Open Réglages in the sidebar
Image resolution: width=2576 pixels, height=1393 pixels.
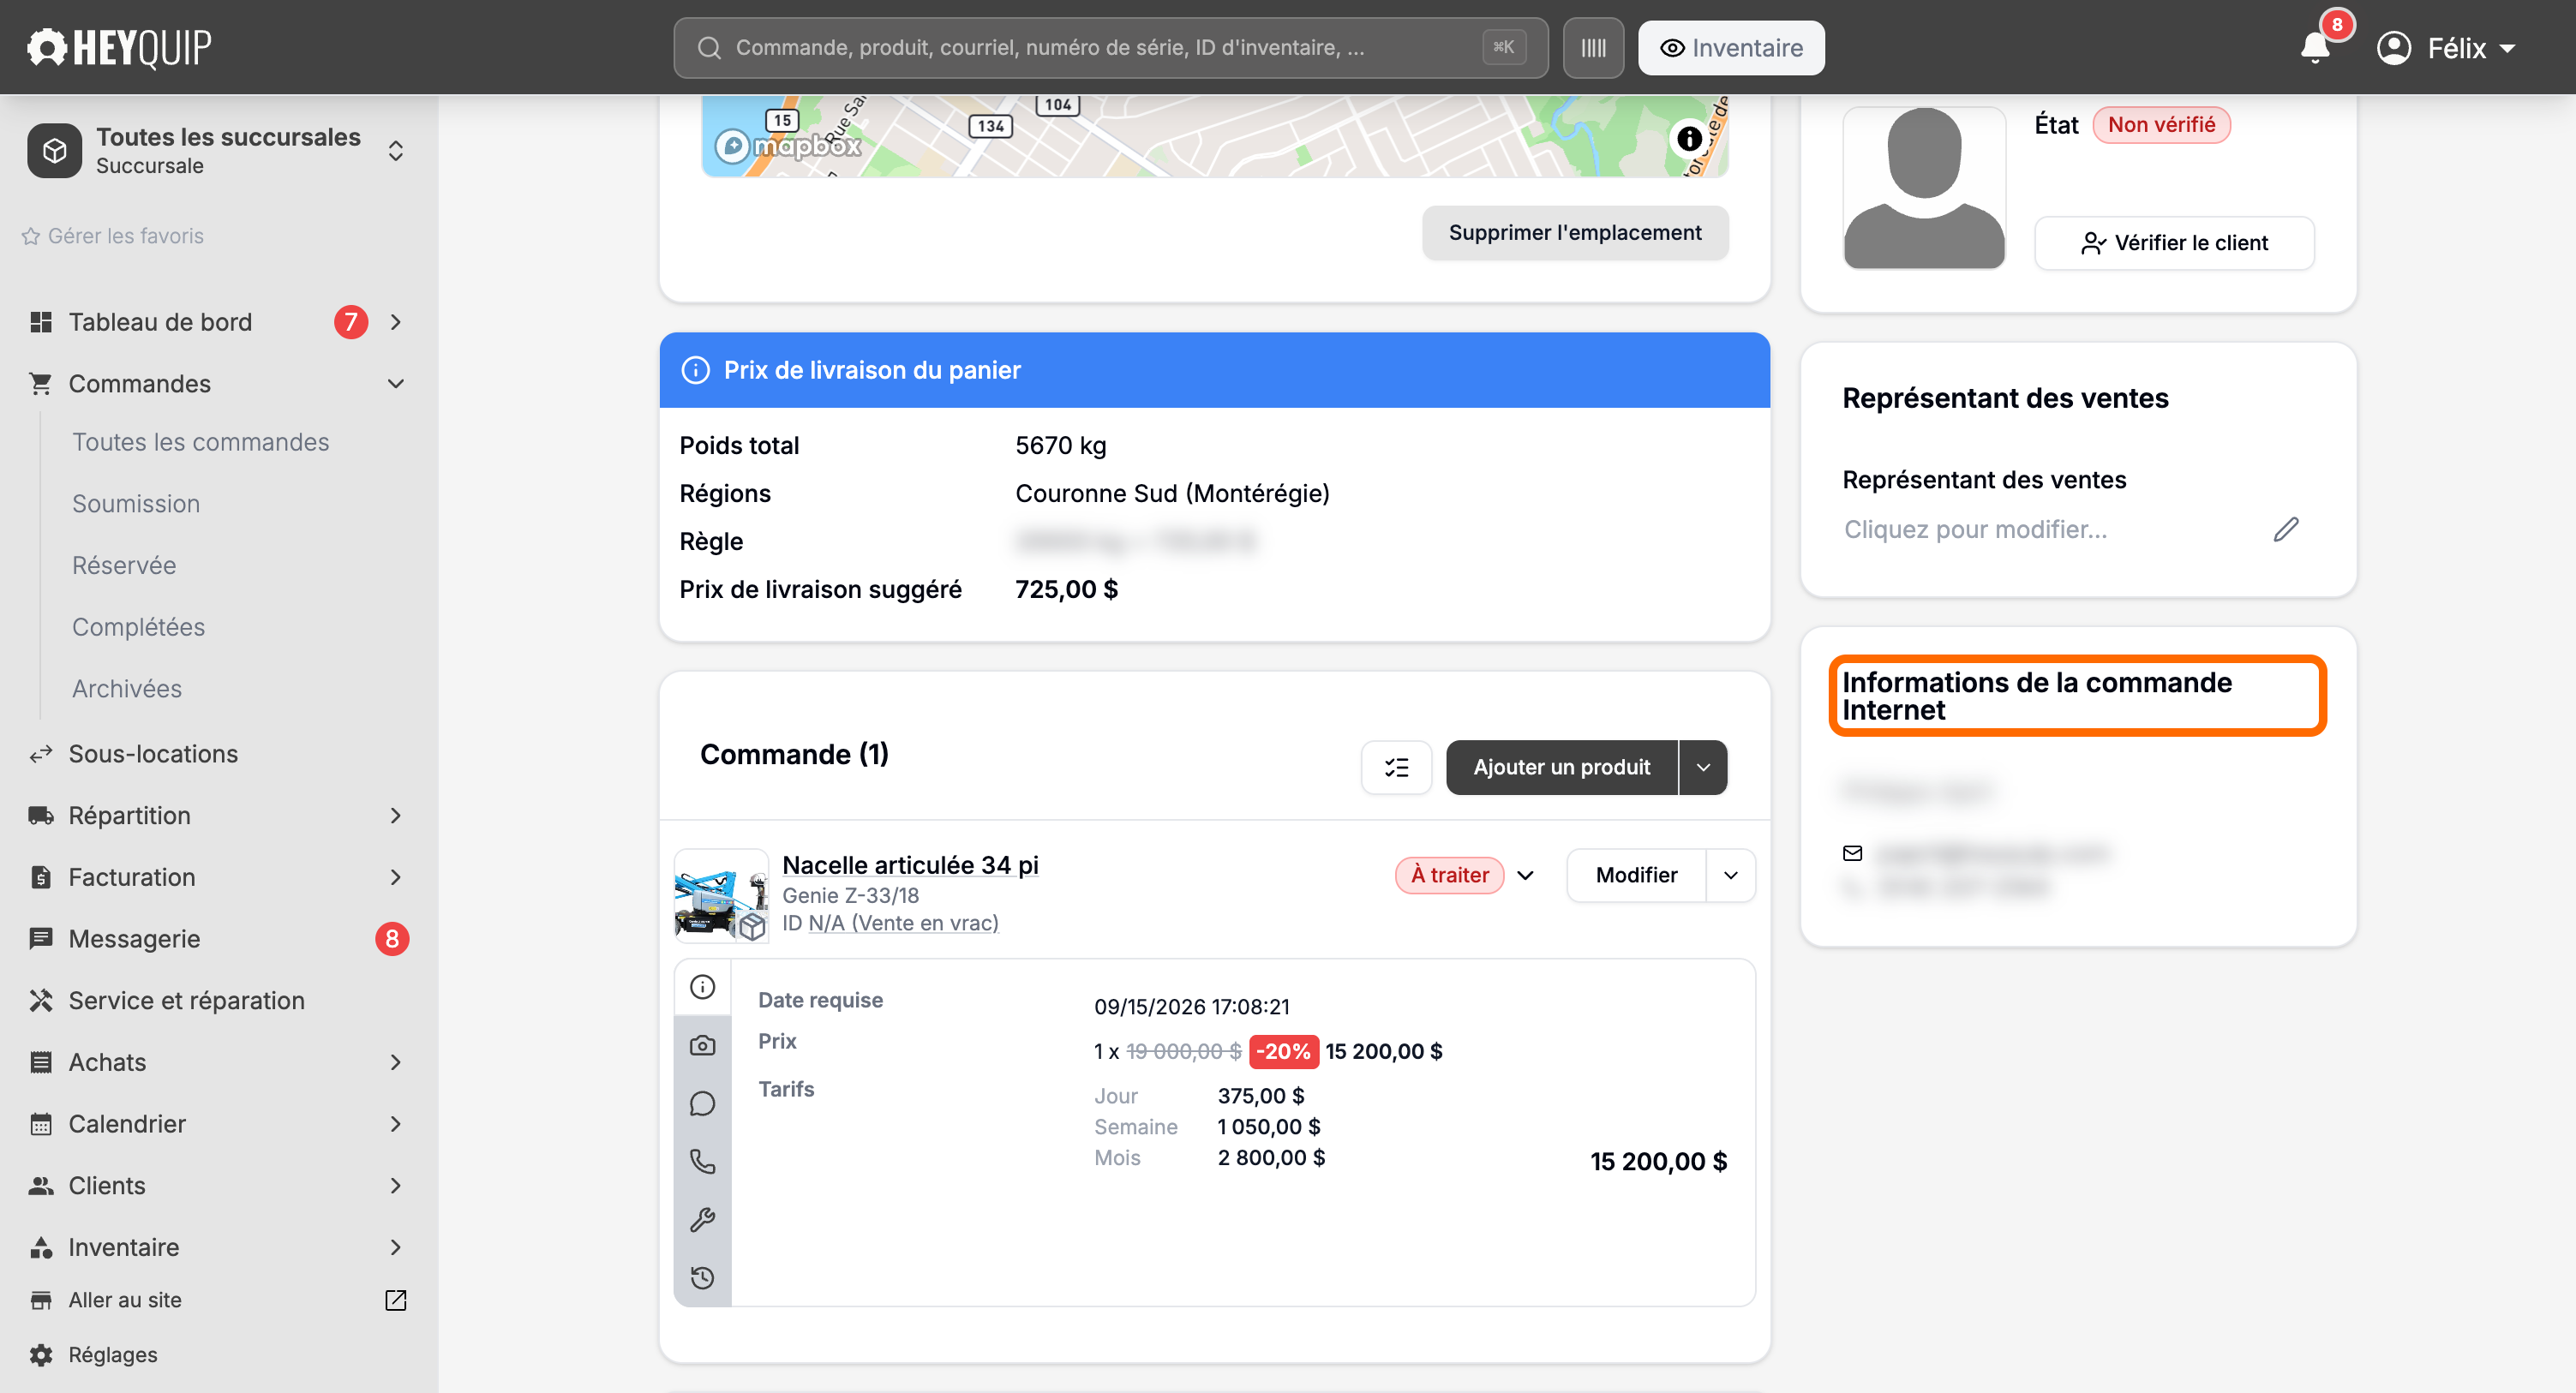click(112, 1355)
